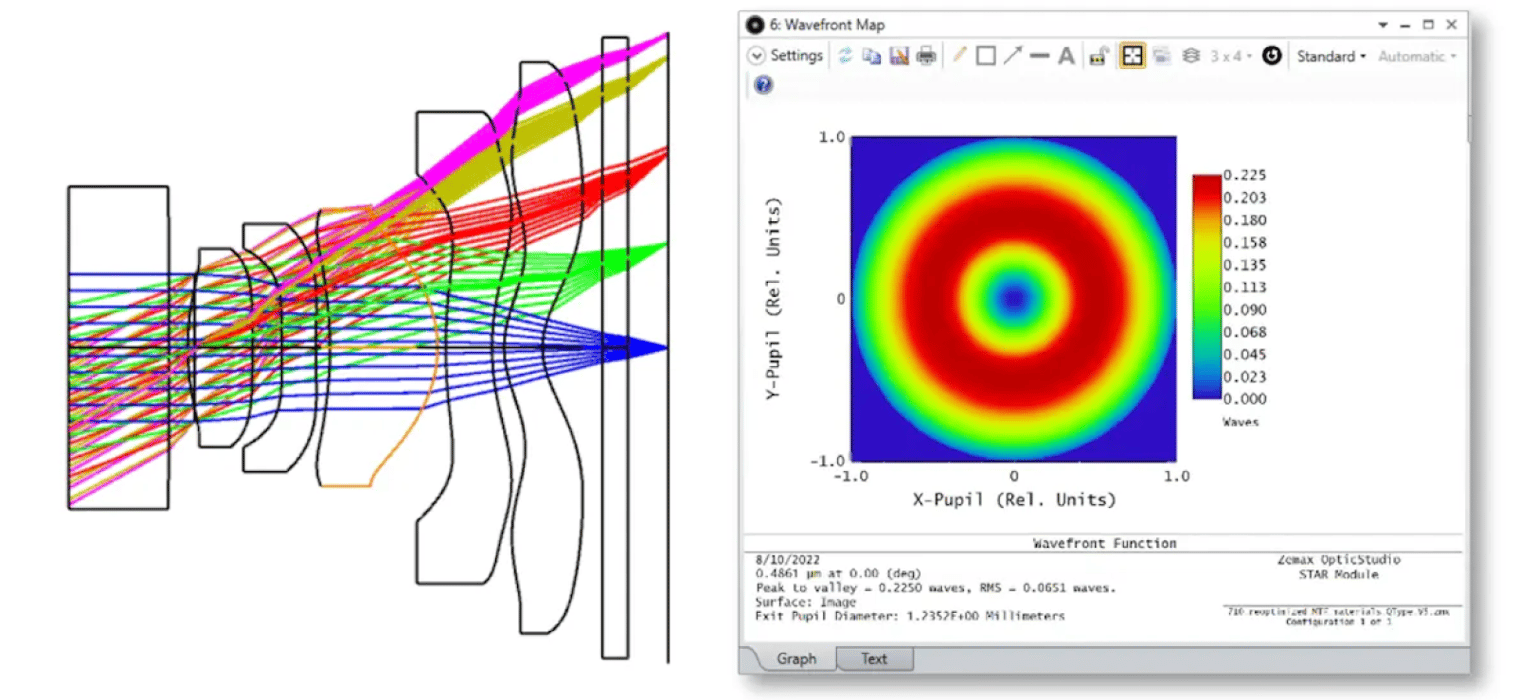Open the Automatic dropdown
This screenshot has height=700, width=1536.
tap(1417, 56)
